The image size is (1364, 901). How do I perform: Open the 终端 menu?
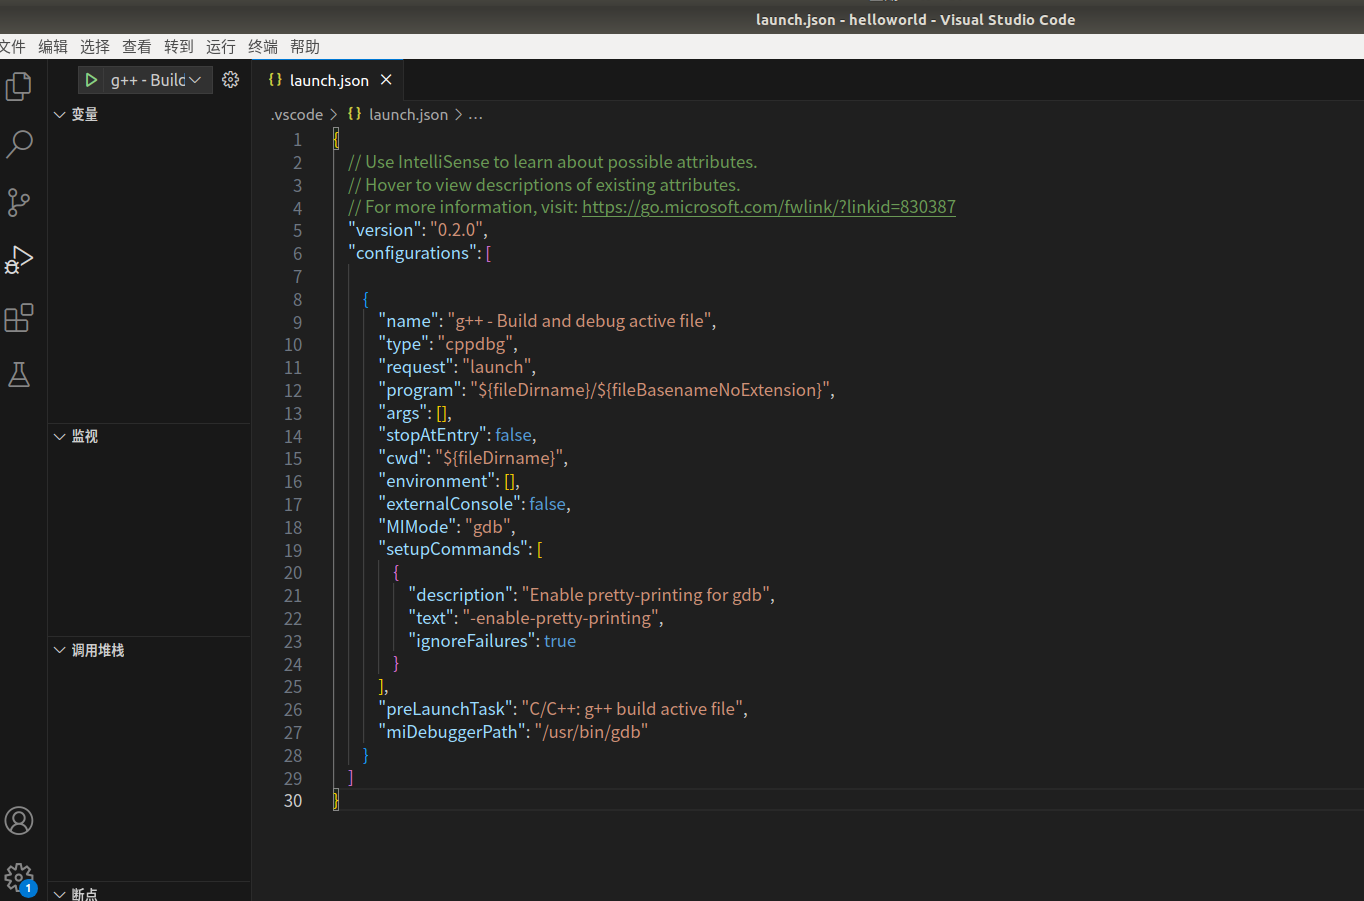coord(263,47)
